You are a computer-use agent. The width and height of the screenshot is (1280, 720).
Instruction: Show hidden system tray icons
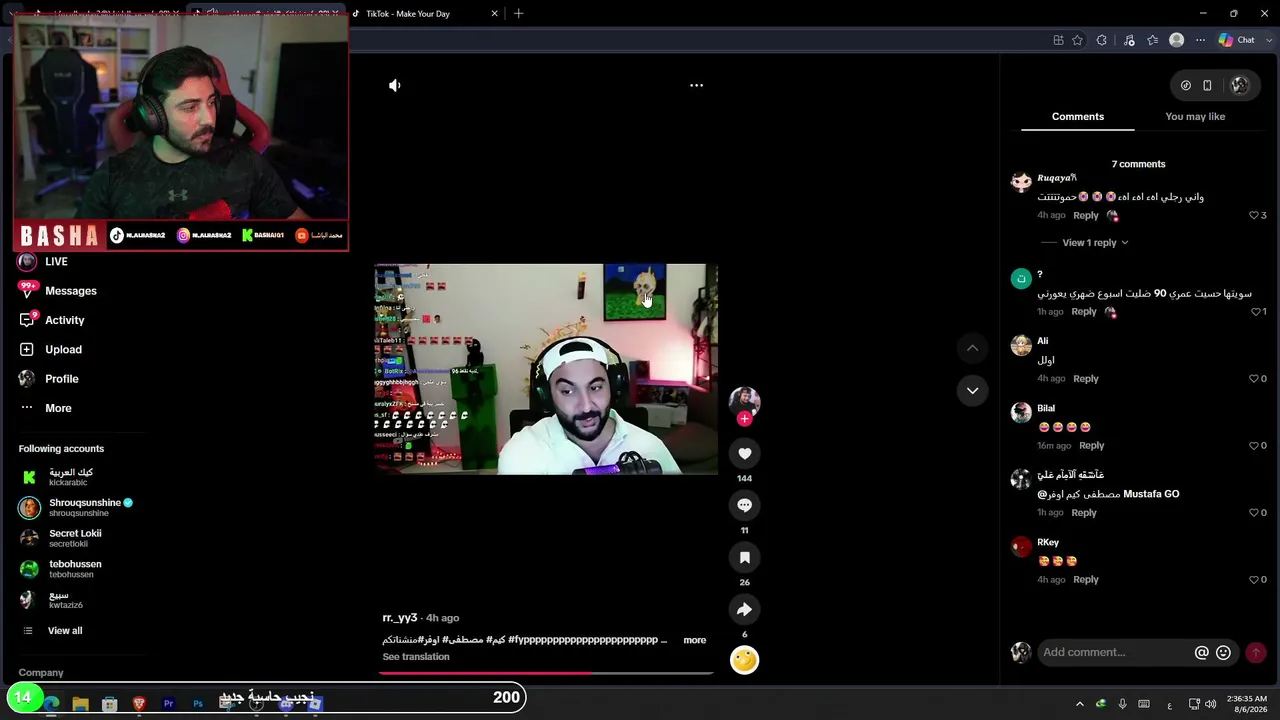coord(1079,704)
